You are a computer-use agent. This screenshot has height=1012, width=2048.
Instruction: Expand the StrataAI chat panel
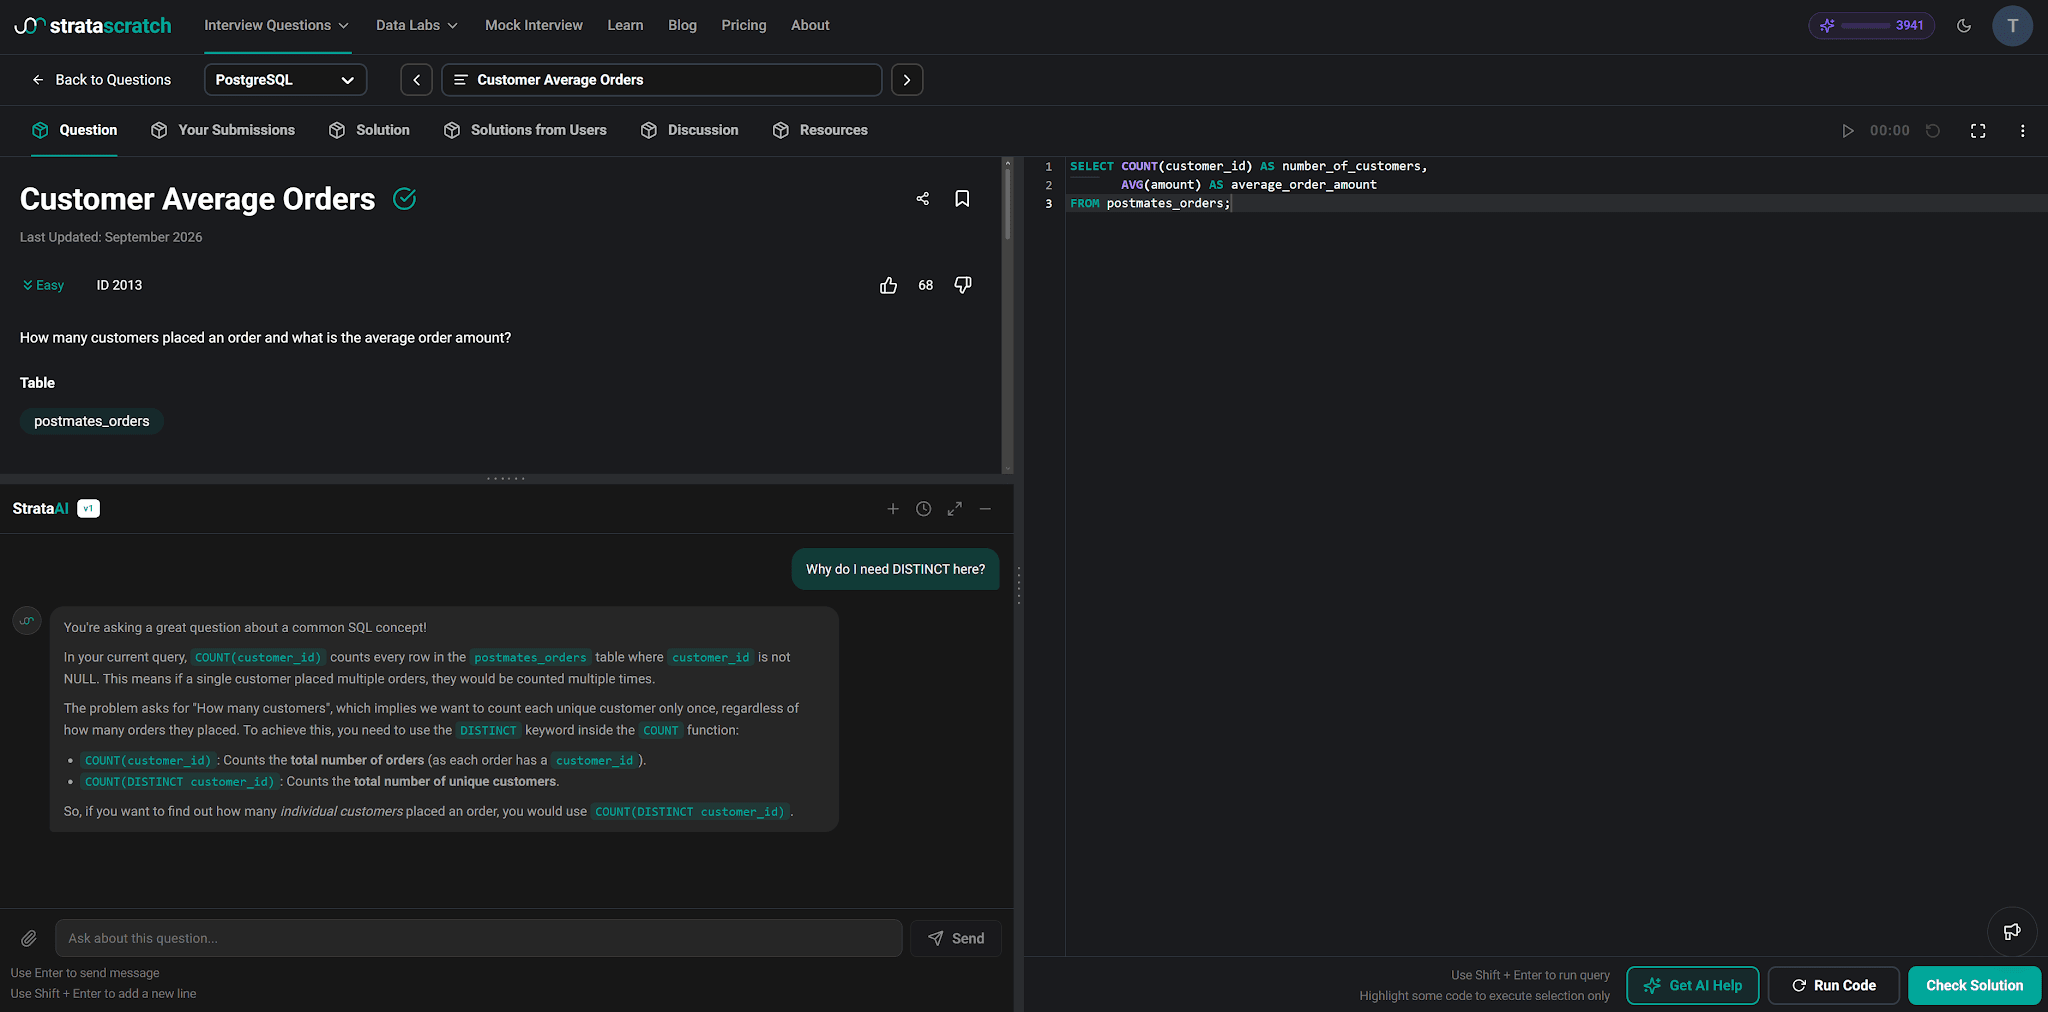point(955,509)
